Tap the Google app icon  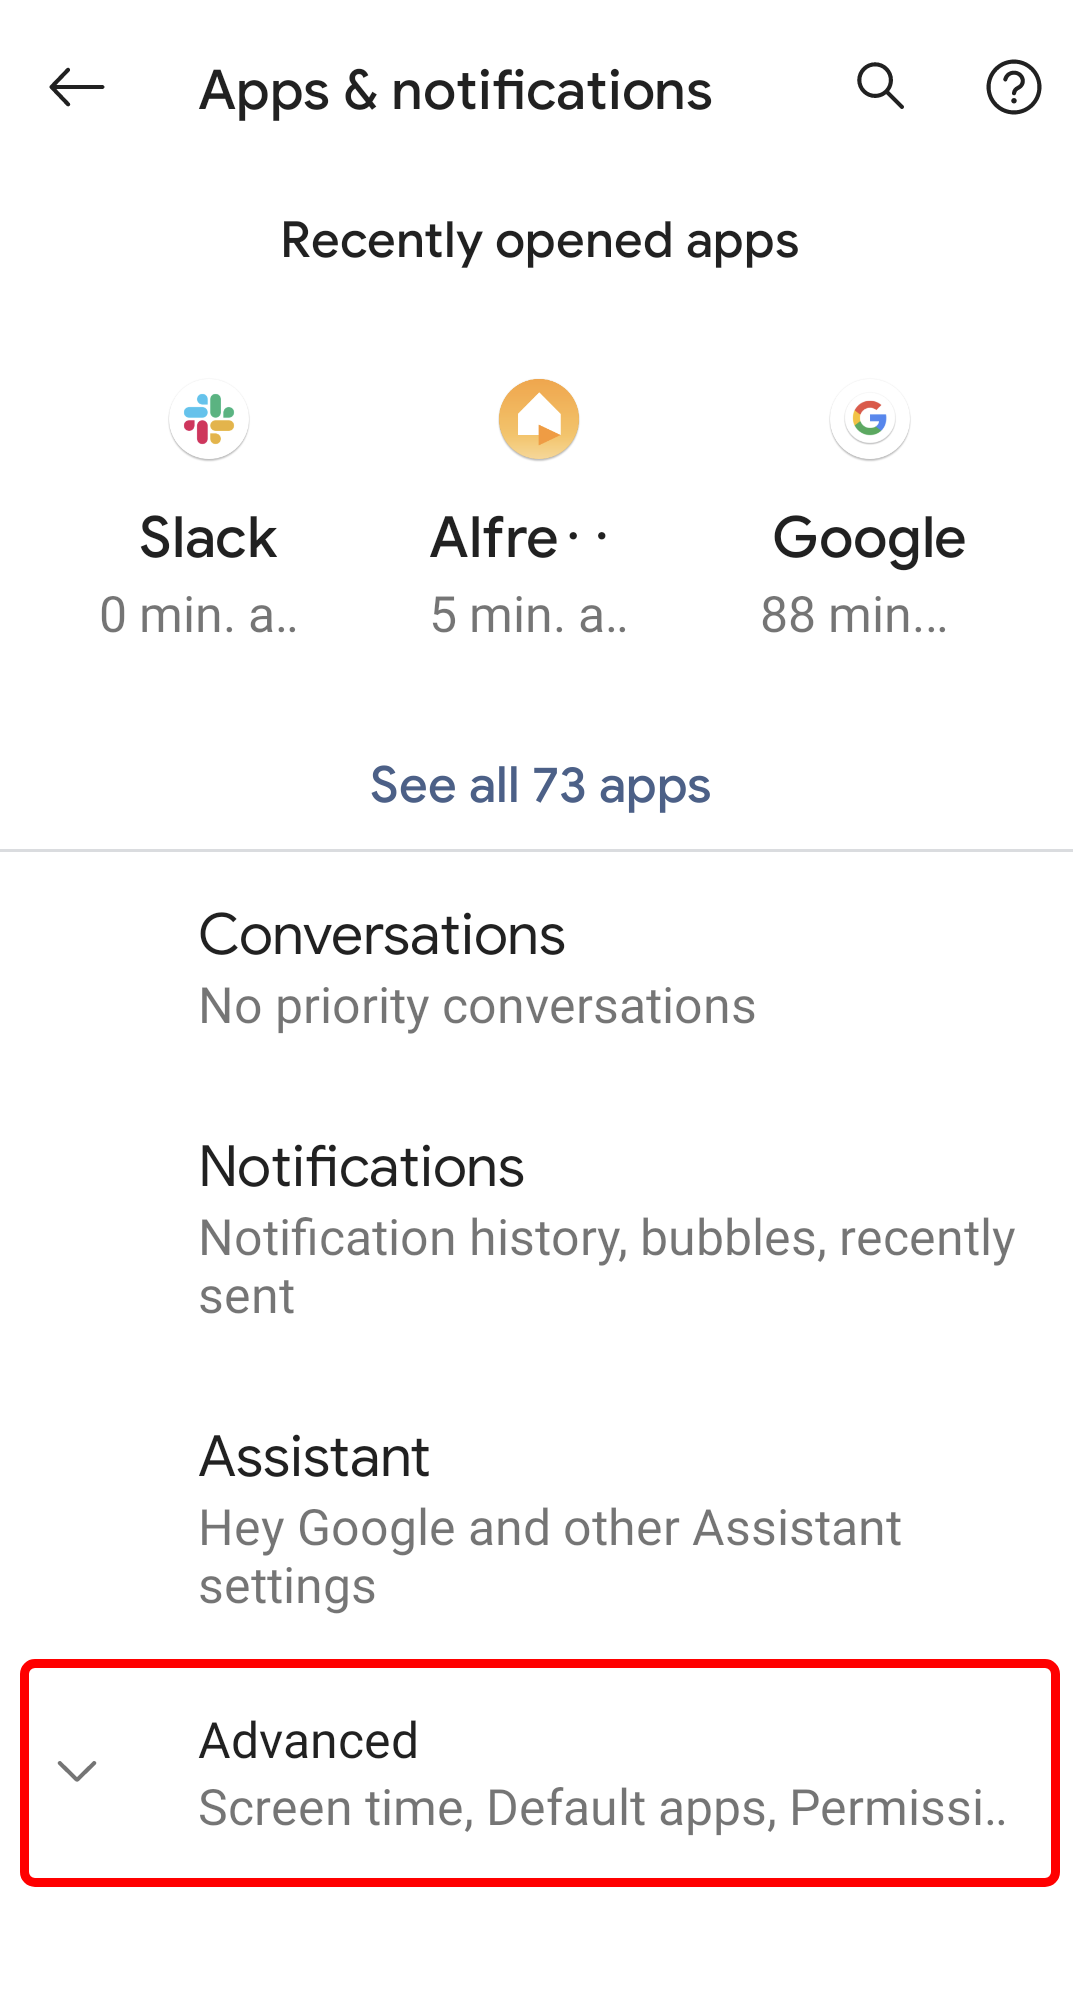click(870, 419)
